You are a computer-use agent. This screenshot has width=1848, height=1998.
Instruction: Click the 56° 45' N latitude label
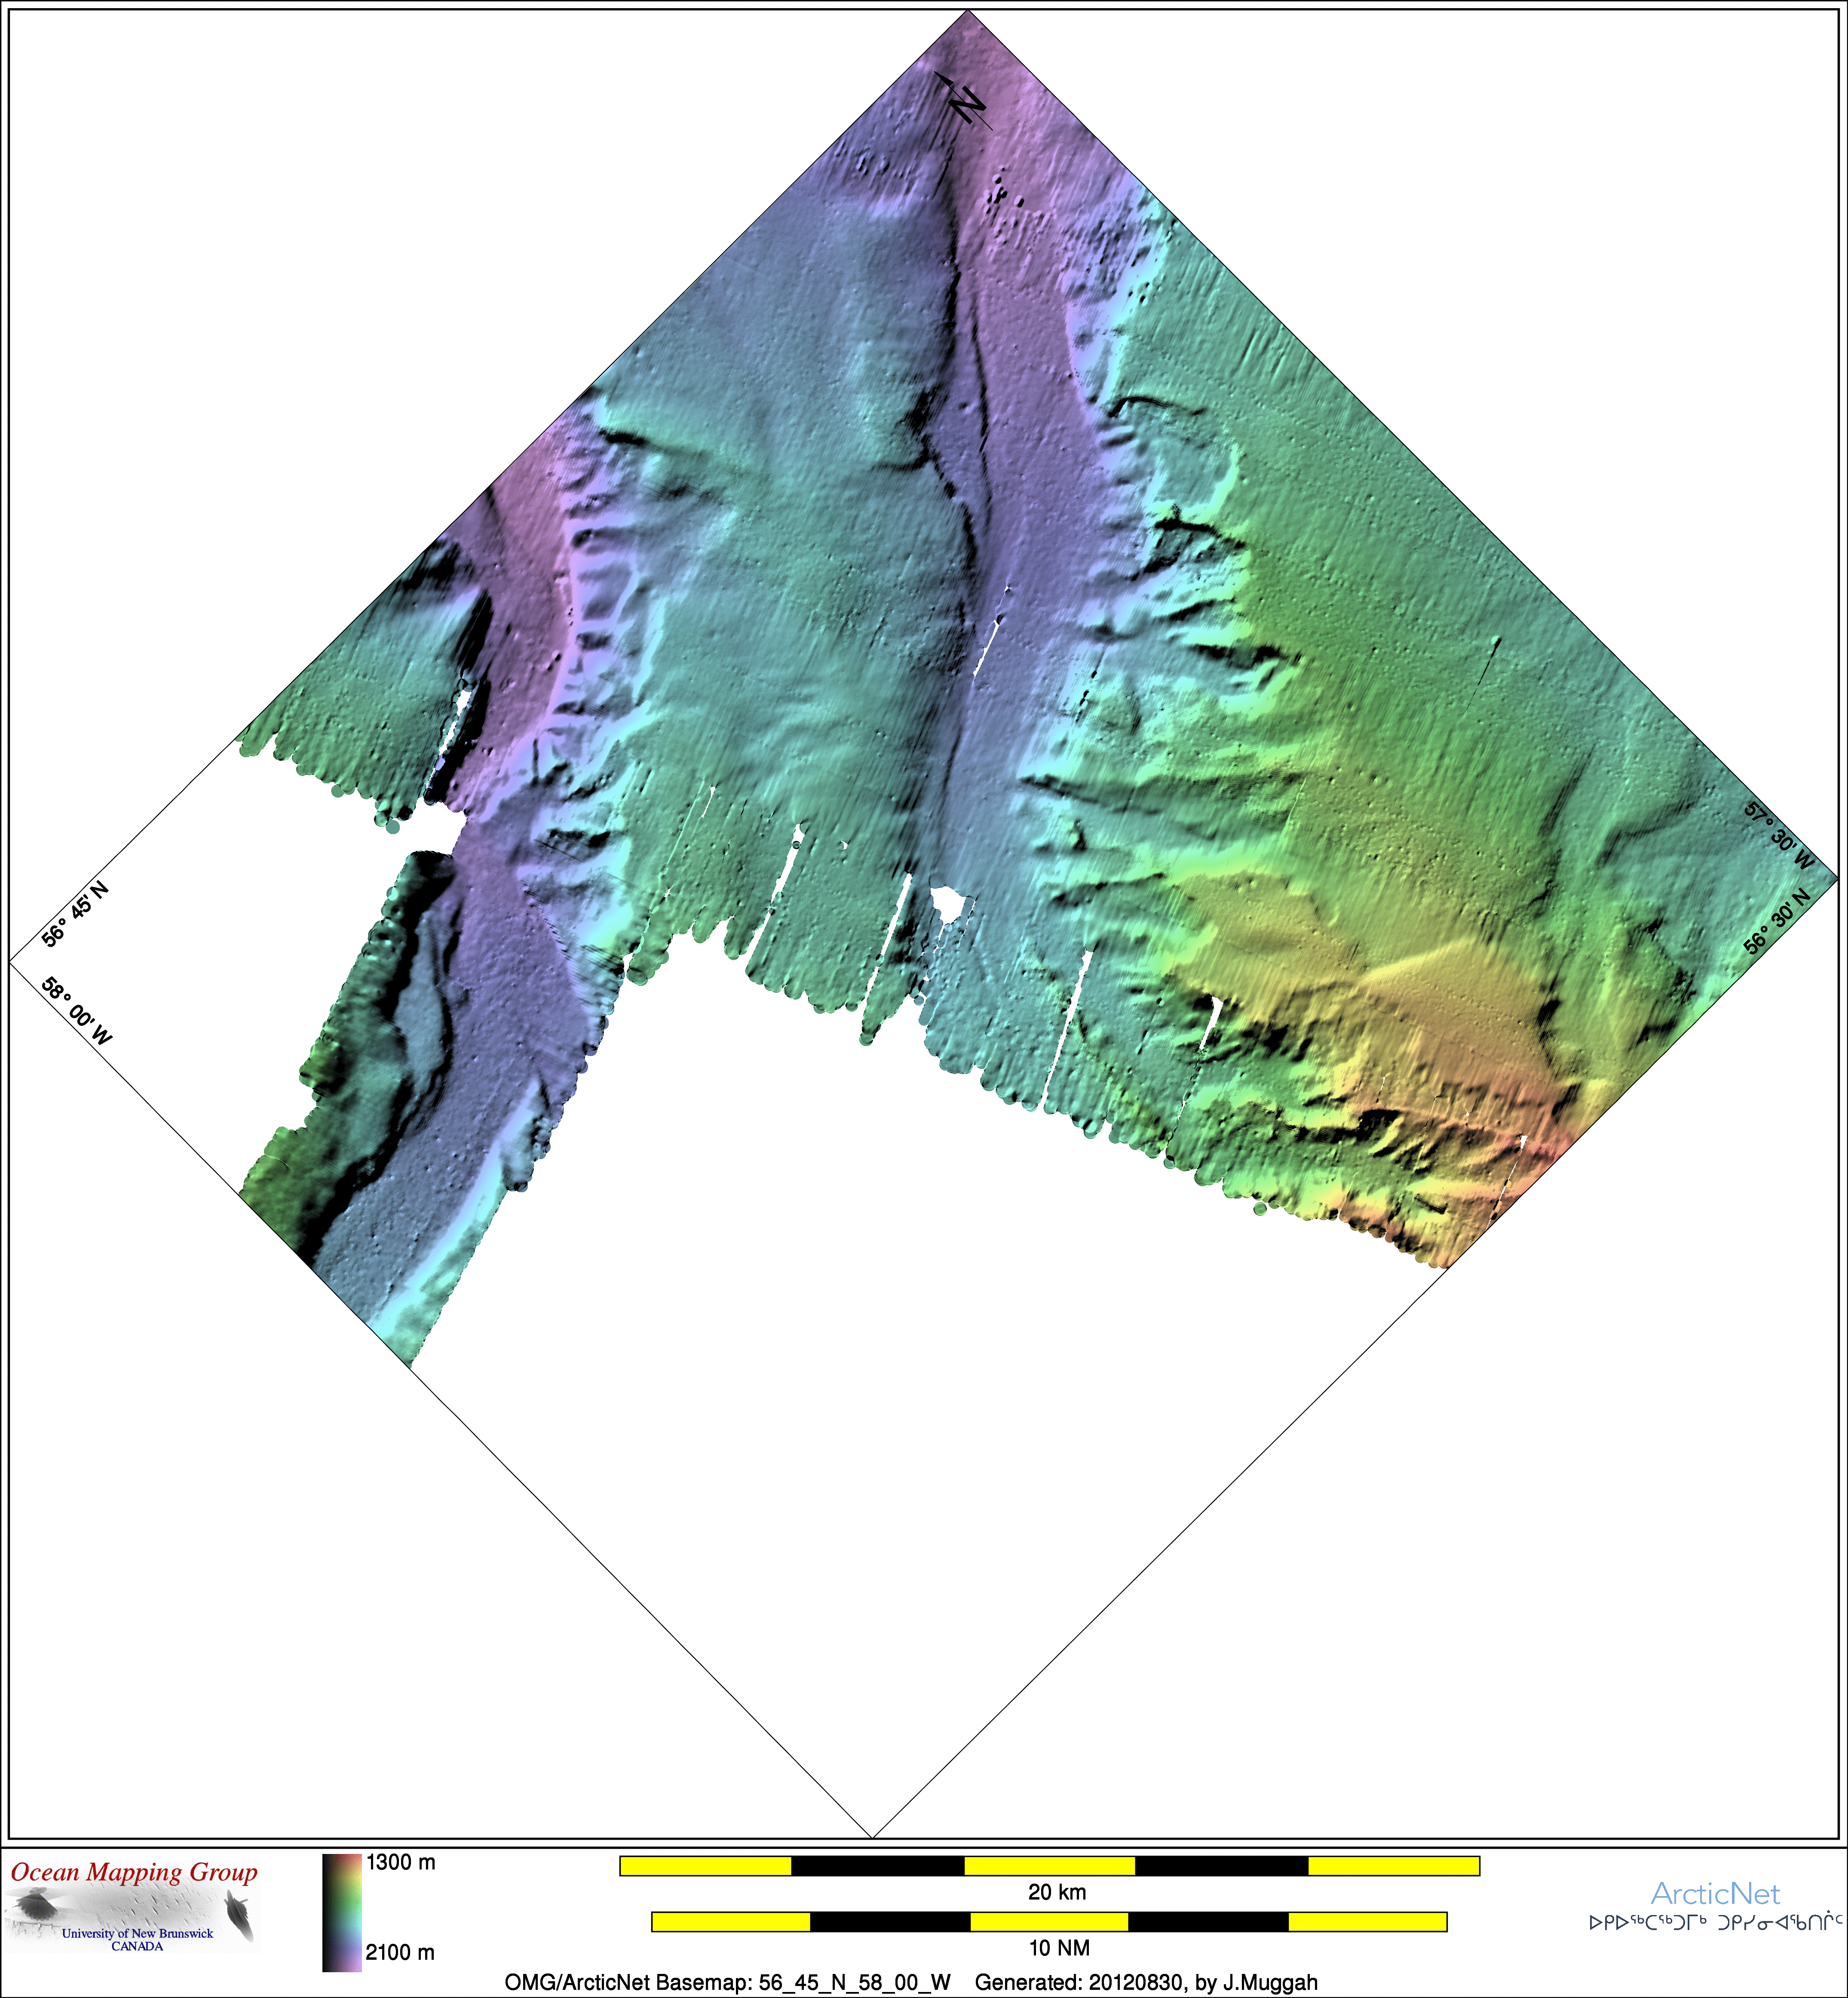tap(75, 913)
